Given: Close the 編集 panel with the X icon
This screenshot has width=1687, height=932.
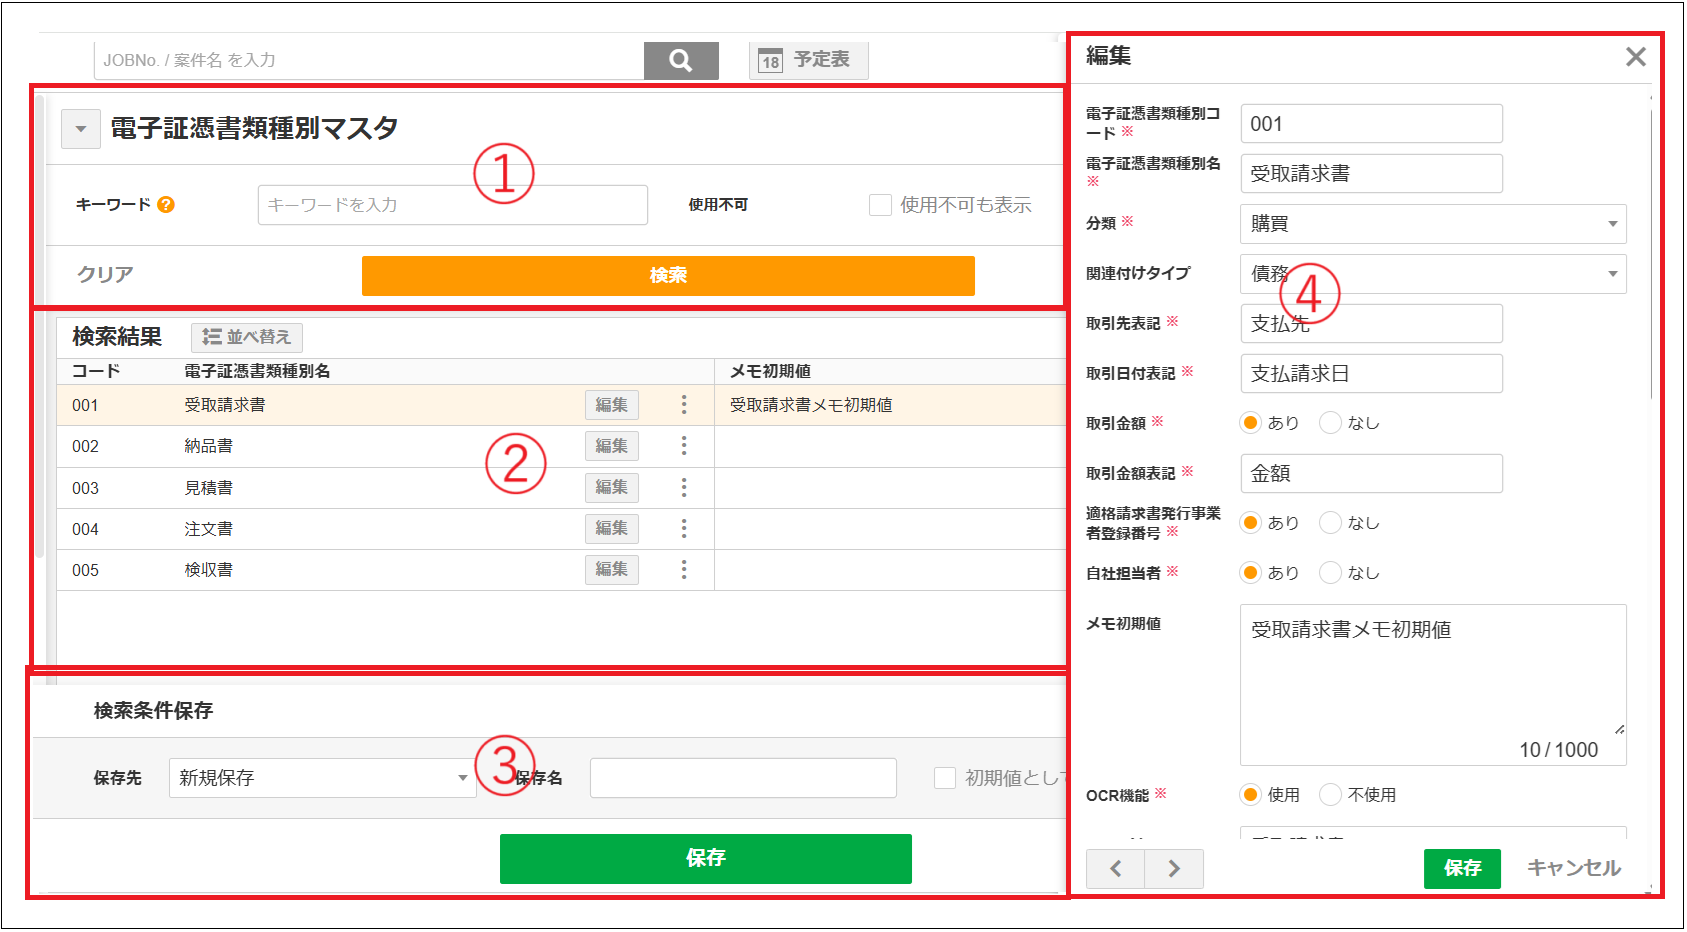Looking at the screenshot, I should [x=1636, y=56].
